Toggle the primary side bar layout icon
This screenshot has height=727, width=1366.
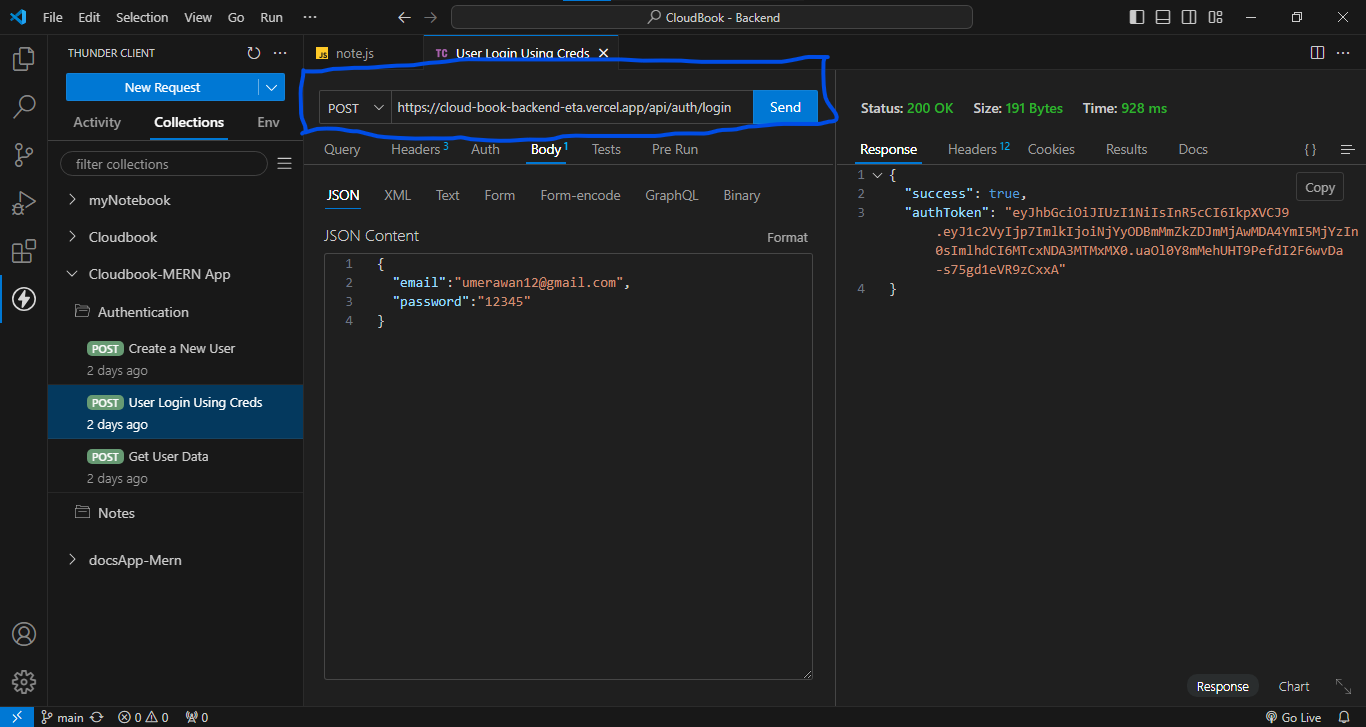1137,17
